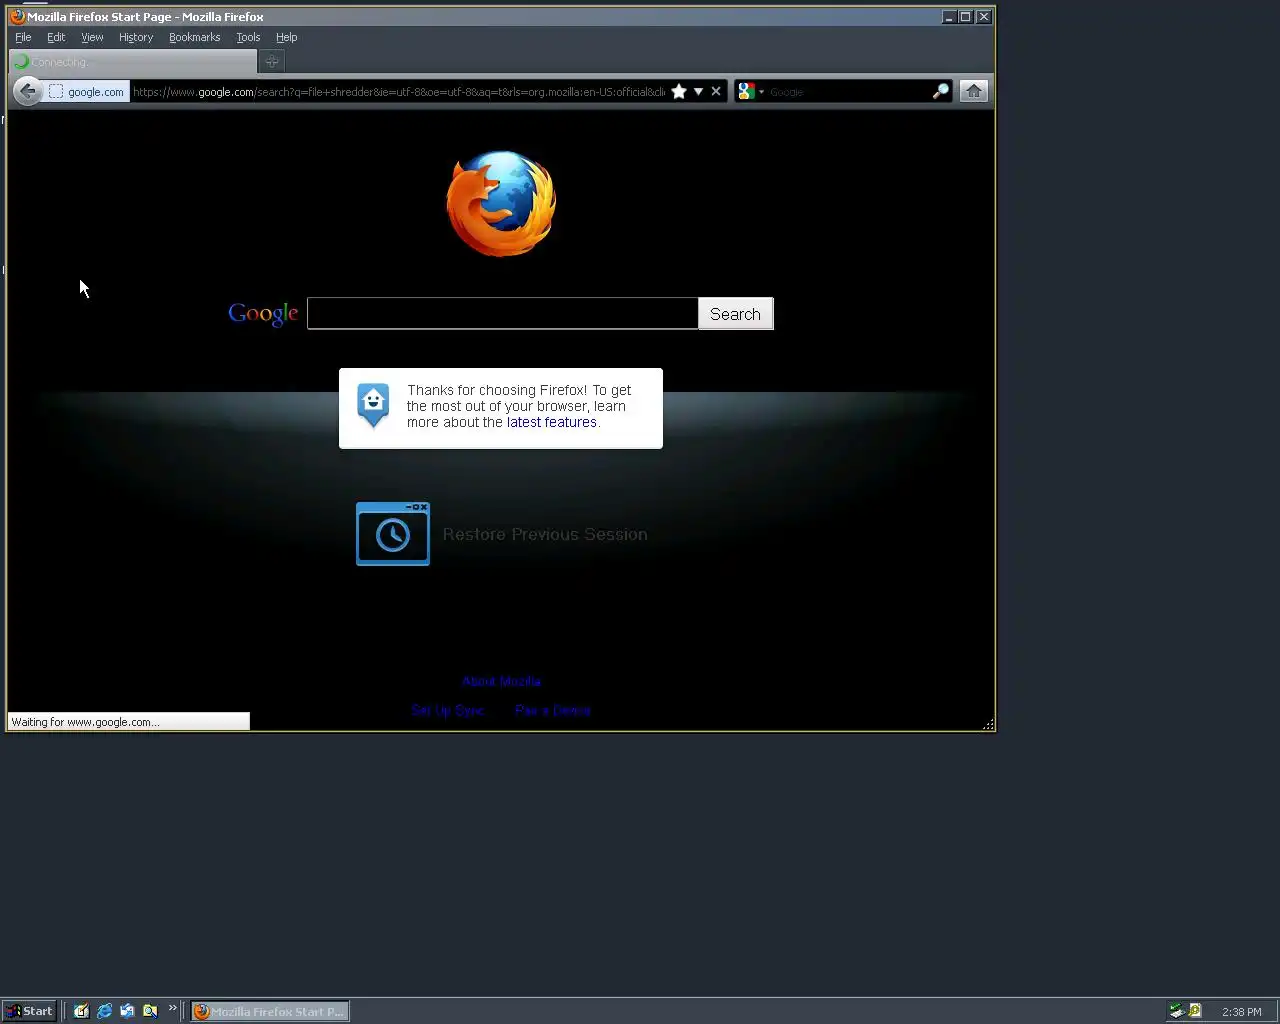Open the latest features link
1280x1024 pixels.
[551, 422]
